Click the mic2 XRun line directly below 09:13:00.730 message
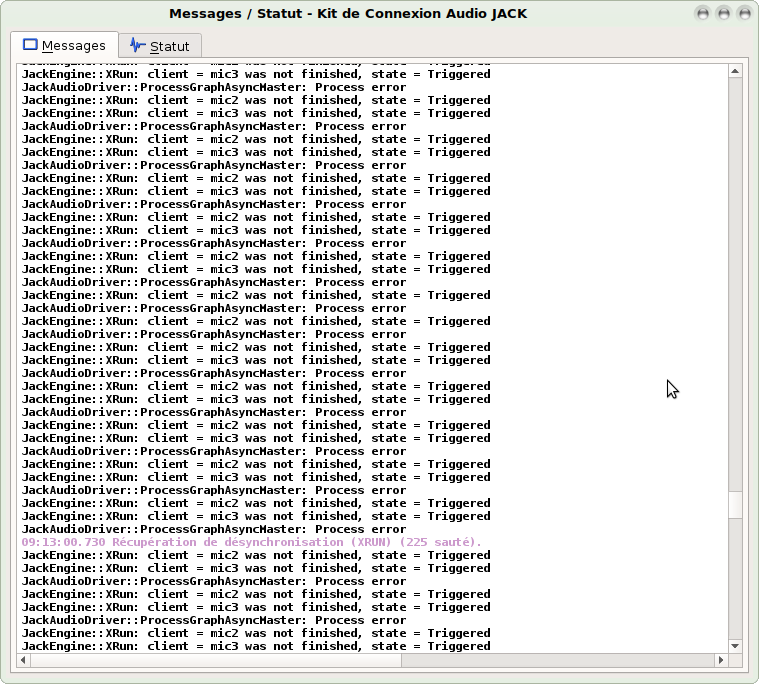The height and width of the screenshot is (684, 759). (256, 555)
